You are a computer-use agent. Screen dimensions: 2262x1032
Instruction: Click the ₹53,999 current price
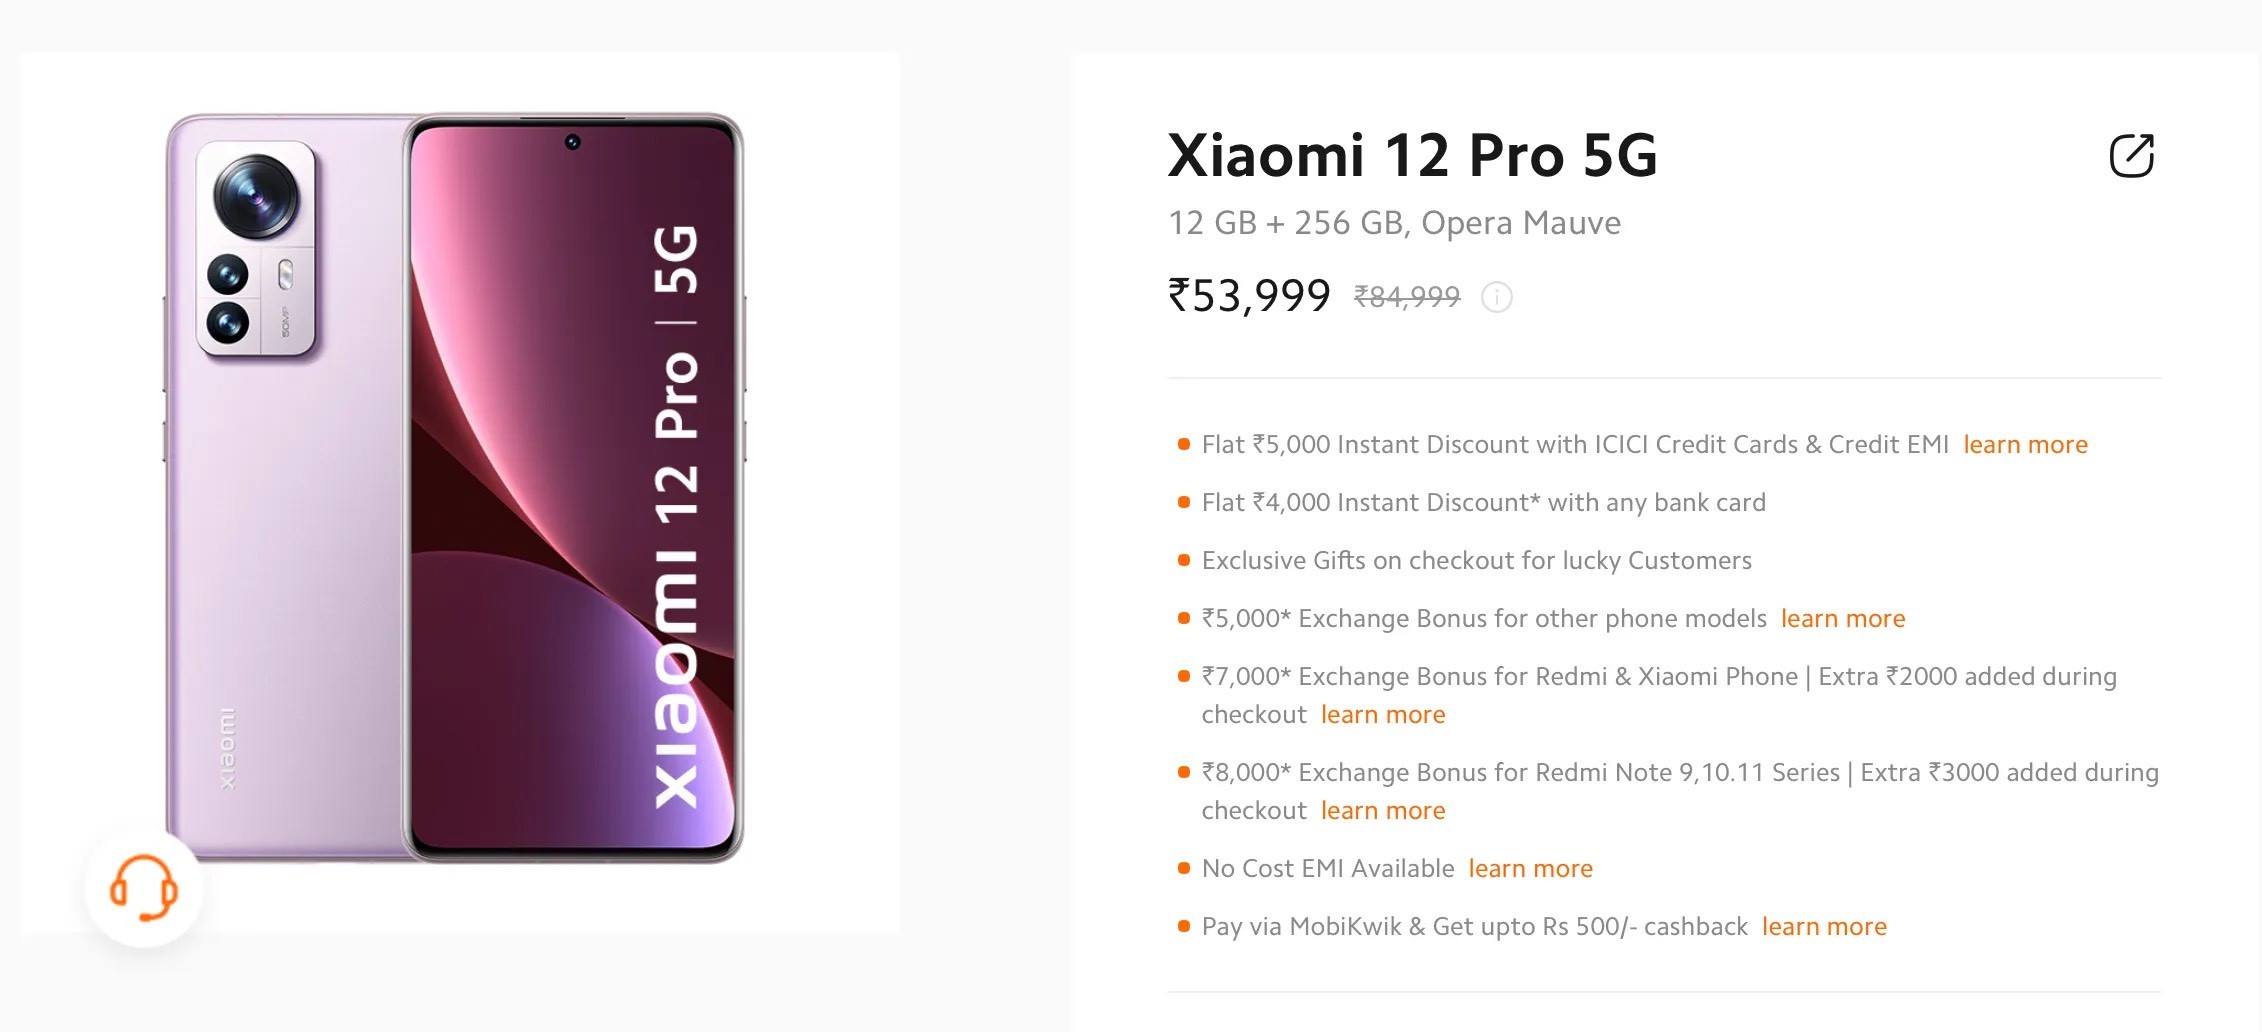point(1249,296)
